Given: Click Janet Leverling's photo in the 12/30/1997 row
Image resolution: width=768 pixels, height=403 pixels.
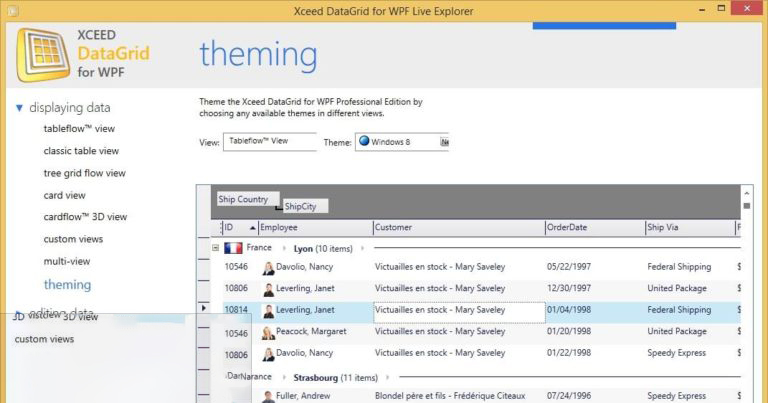Looking at the screenshot, I should coord(268,289).
